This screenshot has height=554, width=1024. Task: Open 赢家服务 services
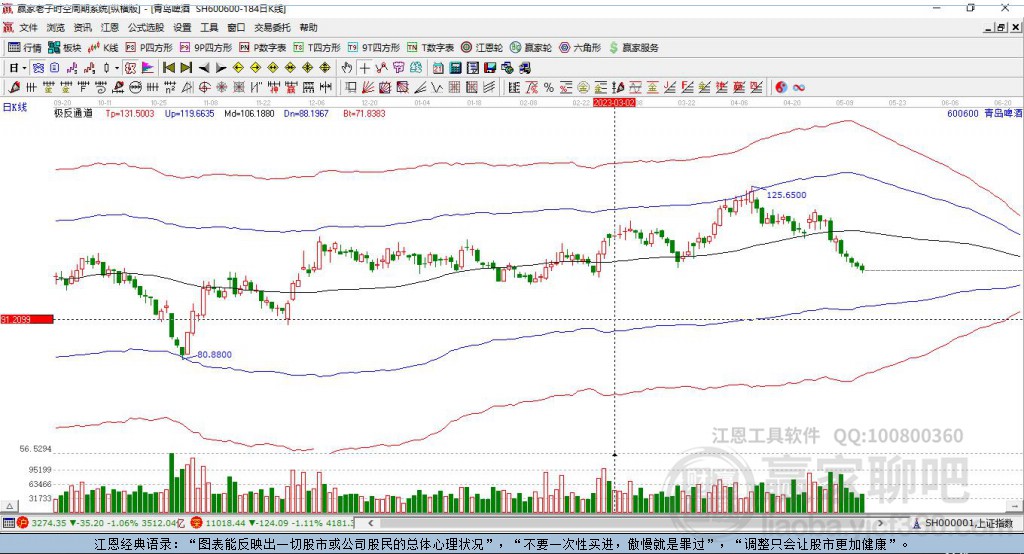pos(633,48)
